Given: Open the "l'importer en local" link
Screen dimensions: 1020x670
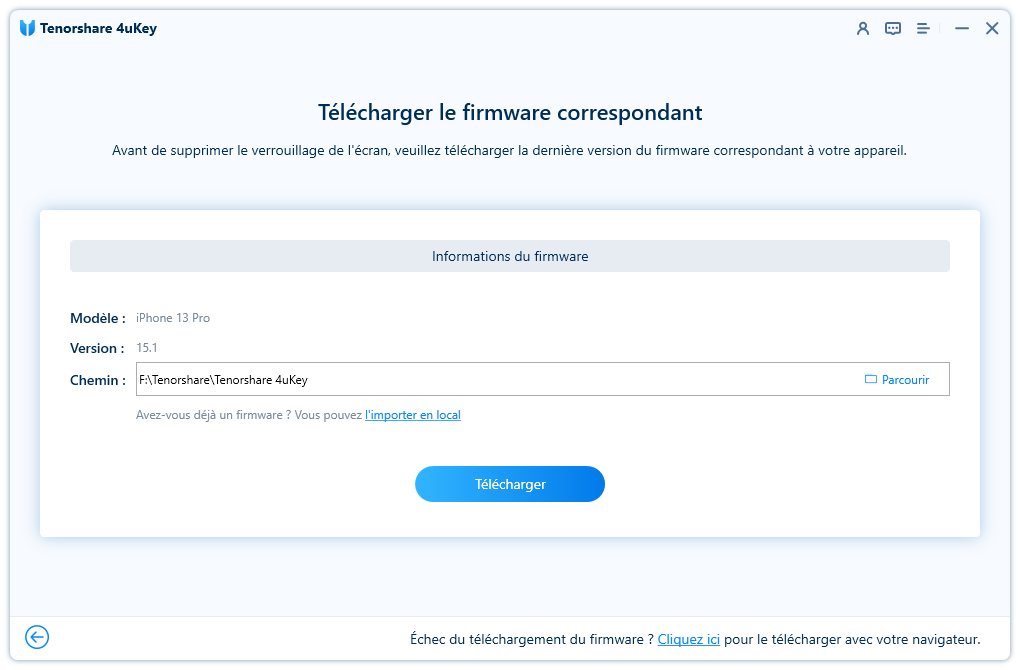Looking at the screenshot, I should point(412,415).
